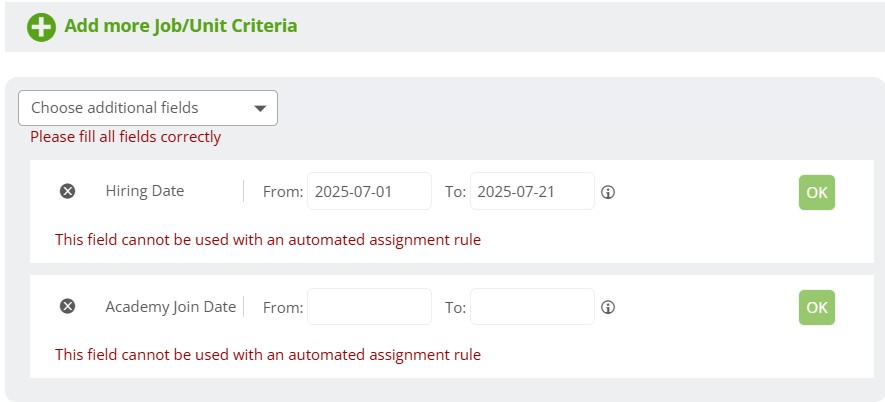This screenshot has height=402, width=885.
Task: Click the From: label in the Hiring Date row
Action: tap(283, 192)
